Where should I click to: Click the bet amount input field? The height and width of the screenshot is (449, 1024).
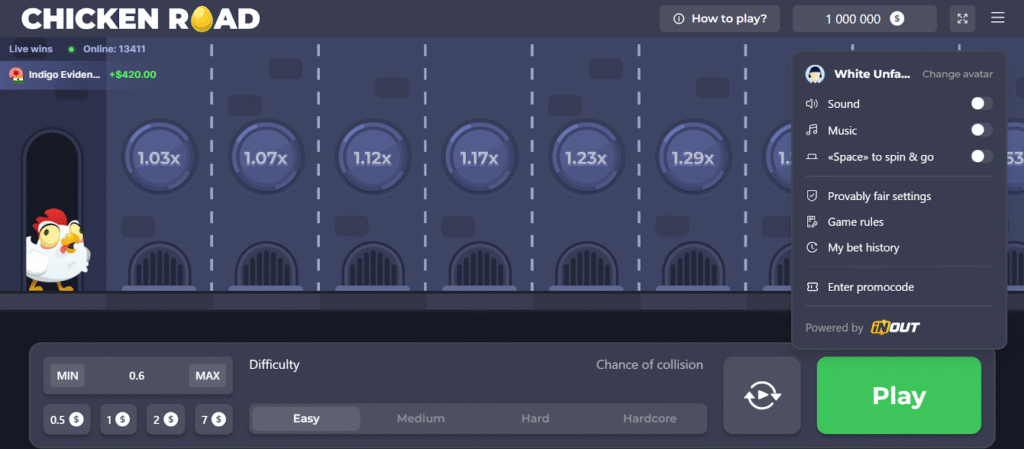[137, 376]
